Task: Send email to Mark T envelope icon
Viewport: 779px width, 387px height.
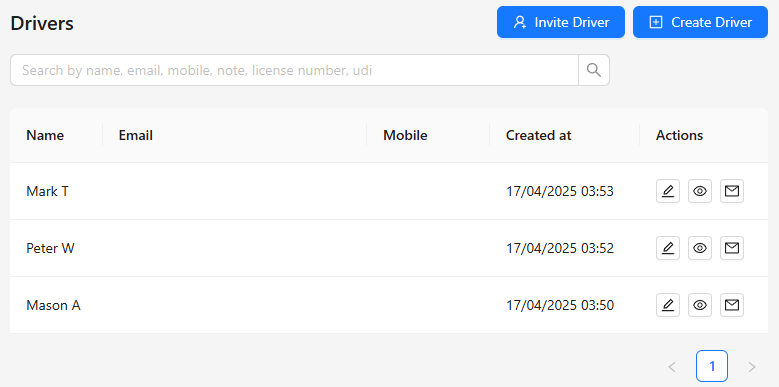Action: [x=732, y=191]
